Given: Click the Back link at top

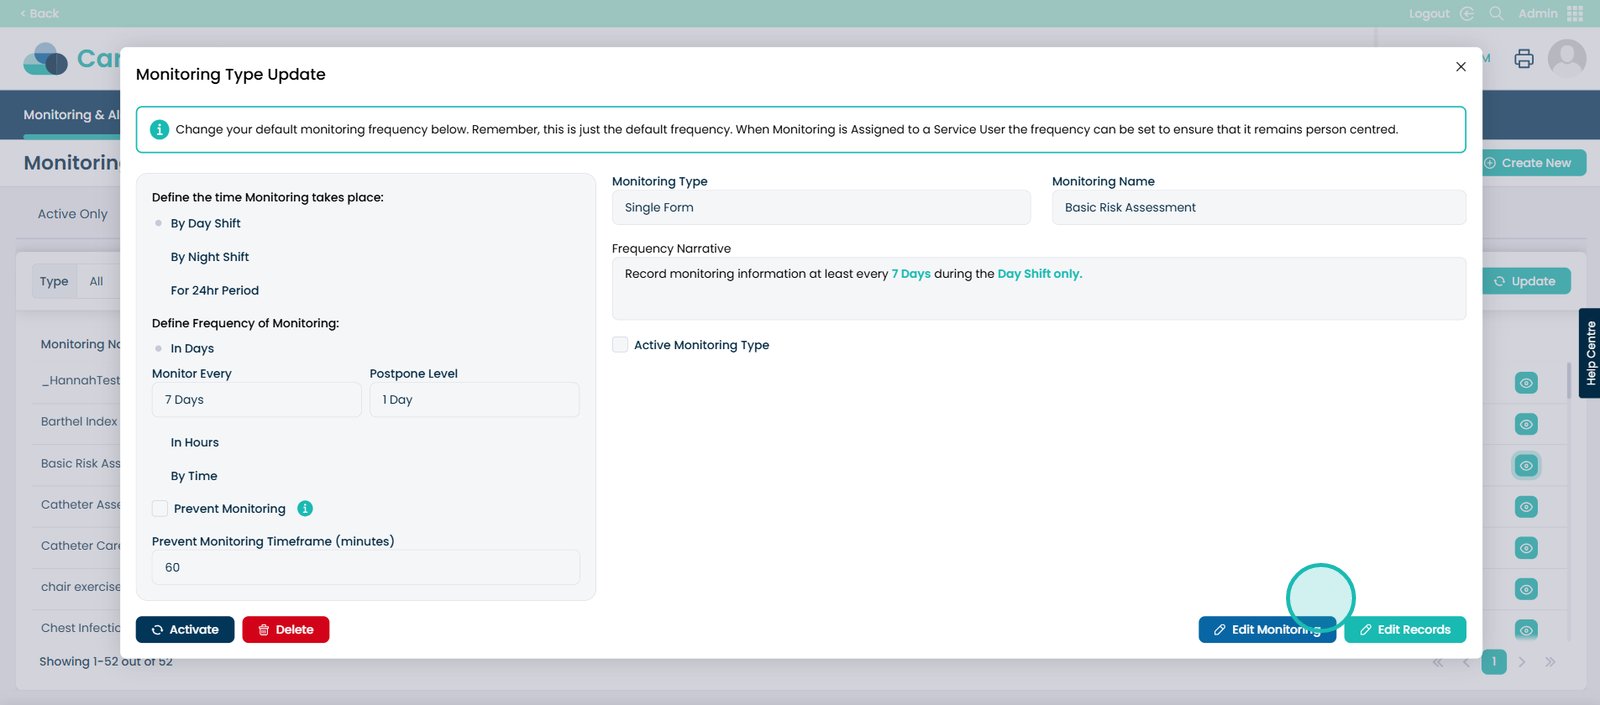Looking at the screenshot, I should 40,14.
